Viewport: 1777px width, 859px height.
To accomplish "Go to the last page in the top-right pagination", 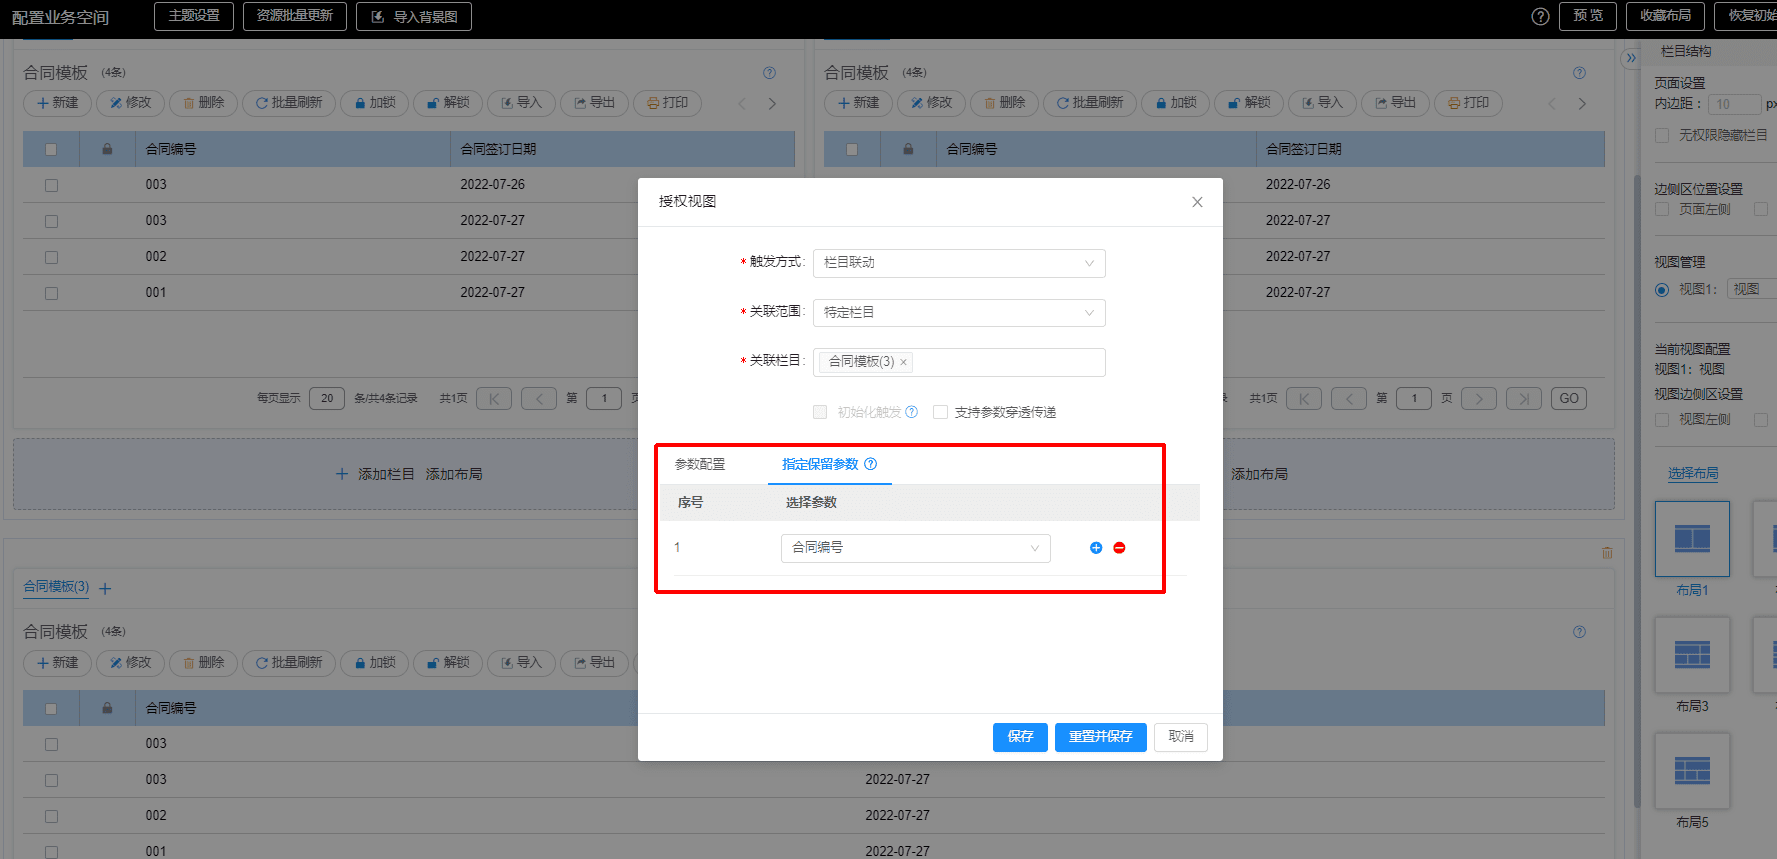I will click(1523, 399).
